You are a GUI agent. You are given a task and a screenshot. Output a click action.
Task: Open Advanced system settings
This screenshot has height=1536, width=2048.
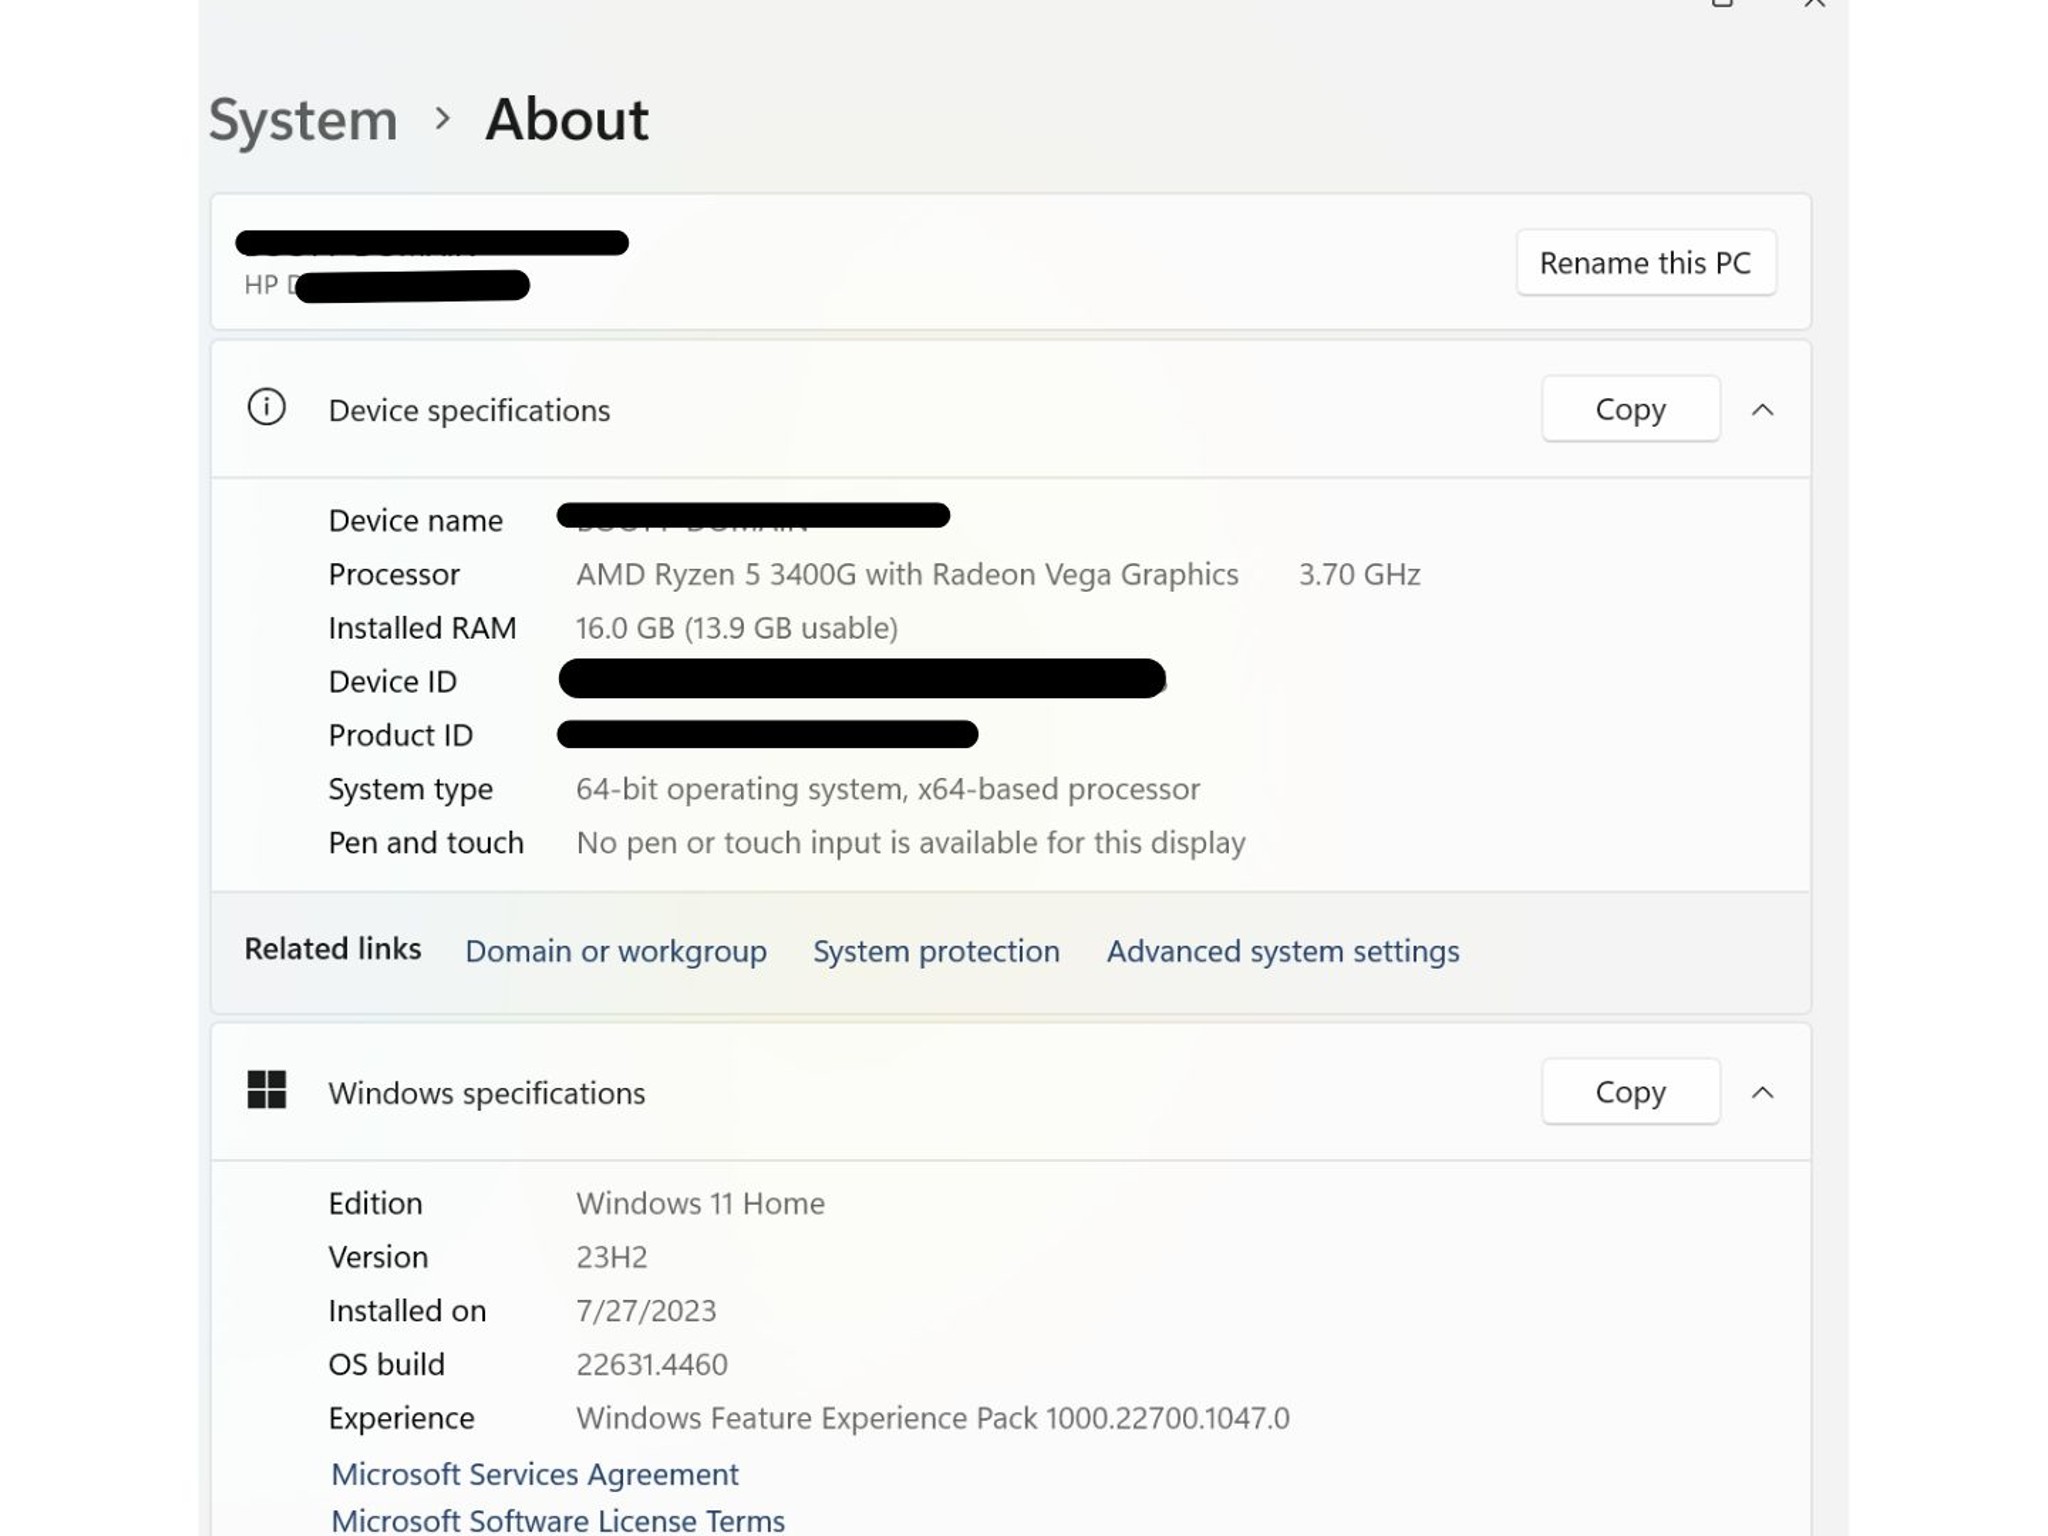(1283, 951)
